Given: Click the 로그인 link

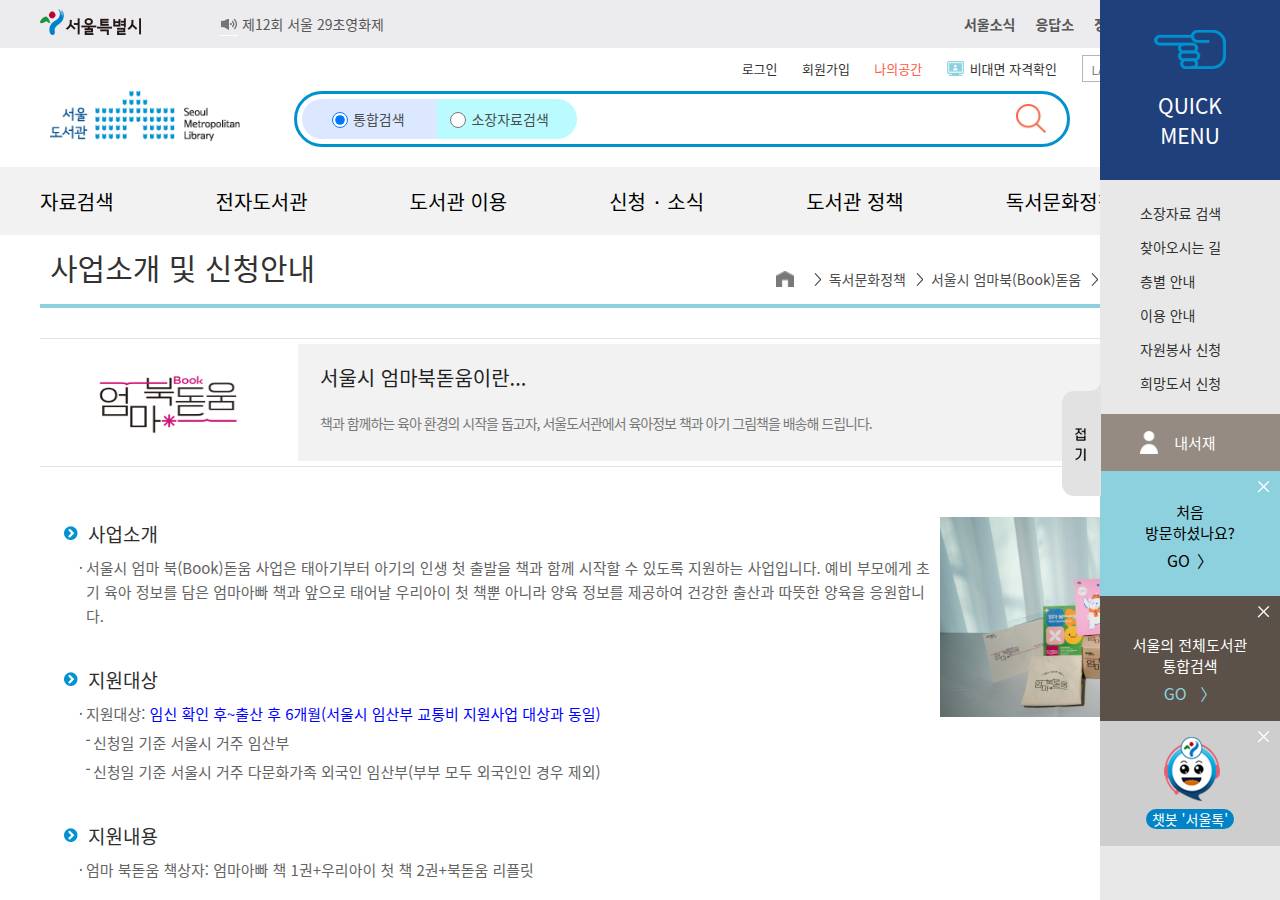Looking at the screenshot, I should [759, 69].
